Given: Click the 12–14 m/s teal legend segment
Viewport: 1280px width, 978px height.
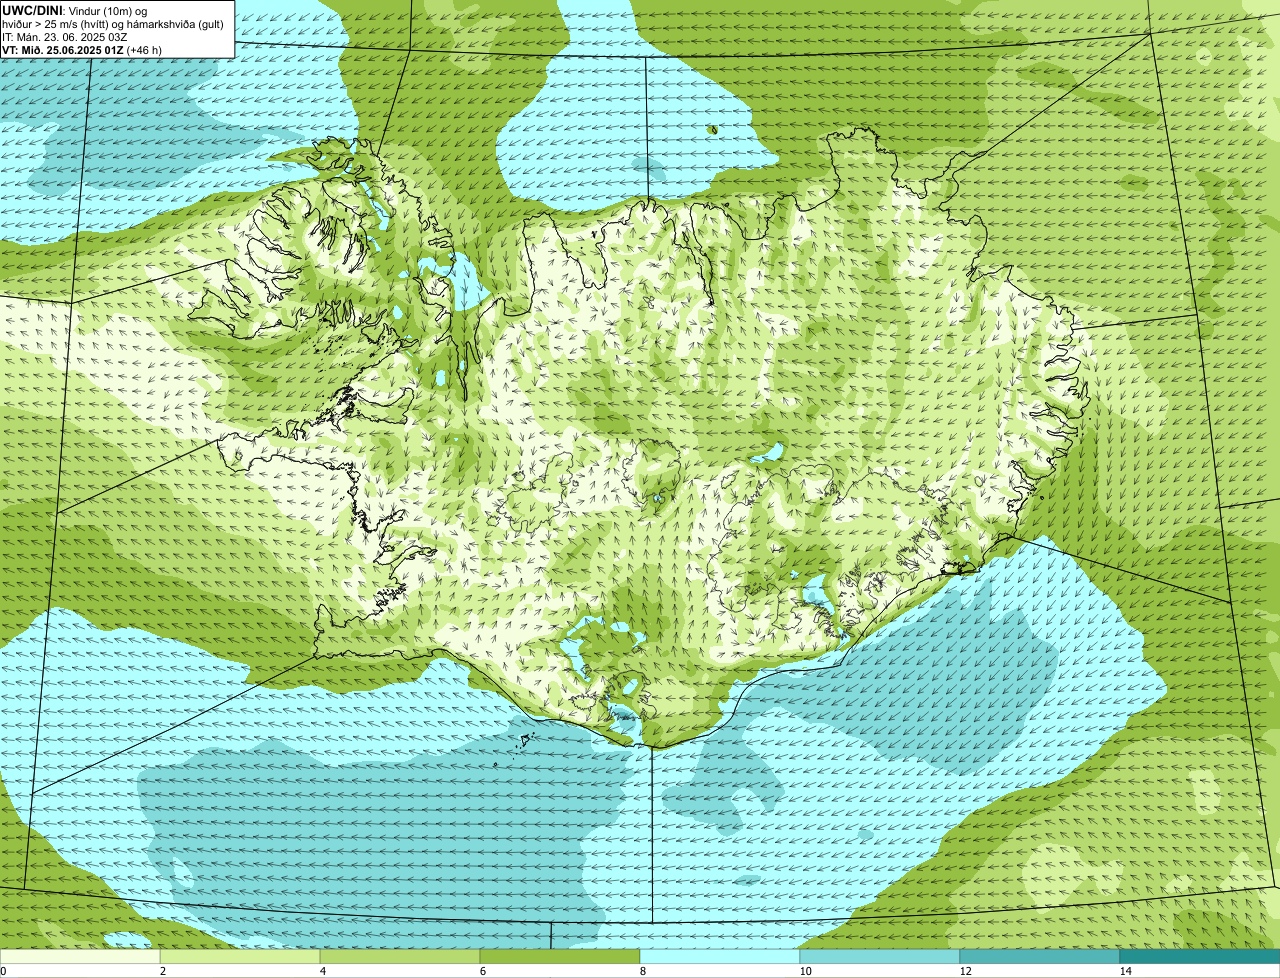Looking at the screenshot, I should (1040, 956).
